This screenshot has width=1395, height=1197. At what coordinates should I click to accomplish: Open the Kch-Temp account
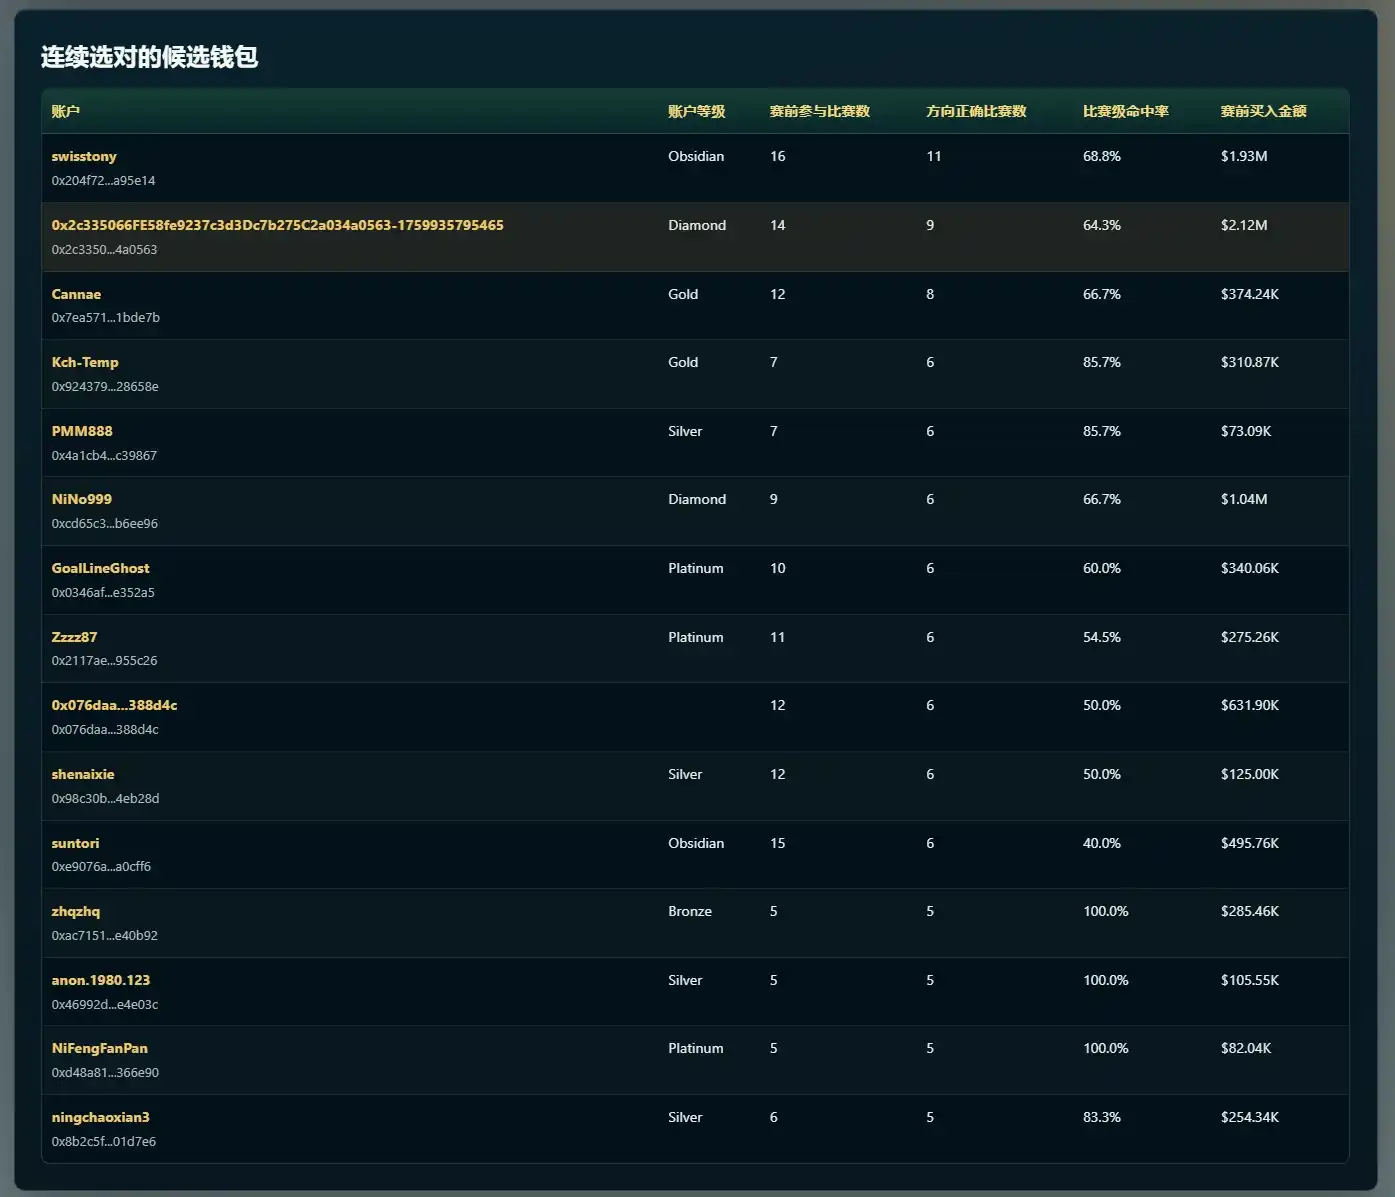[x=85, y=362]
